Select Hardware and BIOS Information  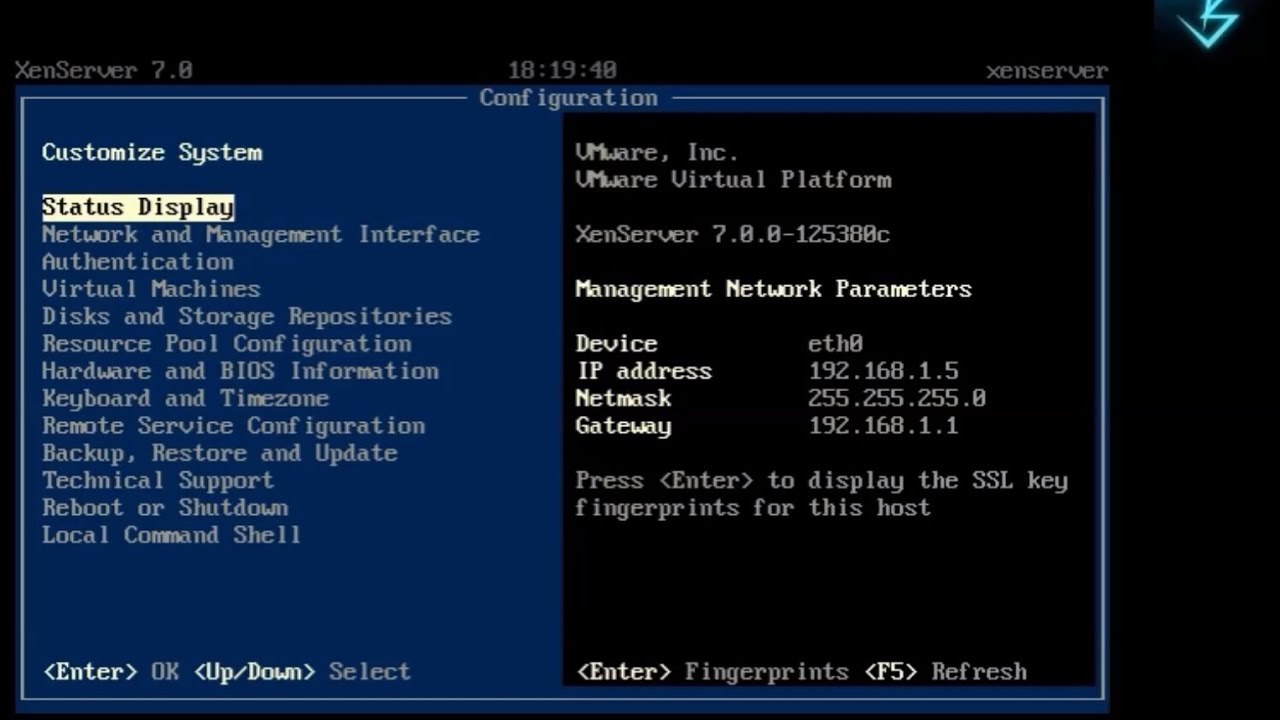(x=240, y=371)
